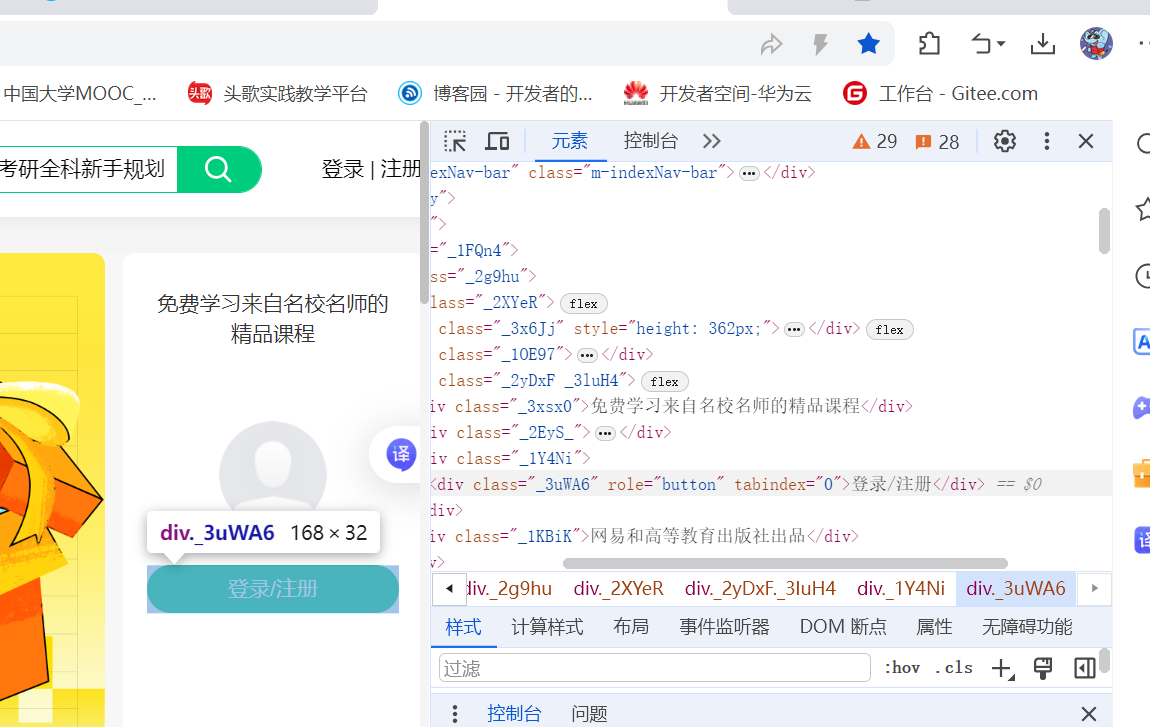Click the purple translate 译 floating icon
1150x727 pixels.
tap(401, 455)
